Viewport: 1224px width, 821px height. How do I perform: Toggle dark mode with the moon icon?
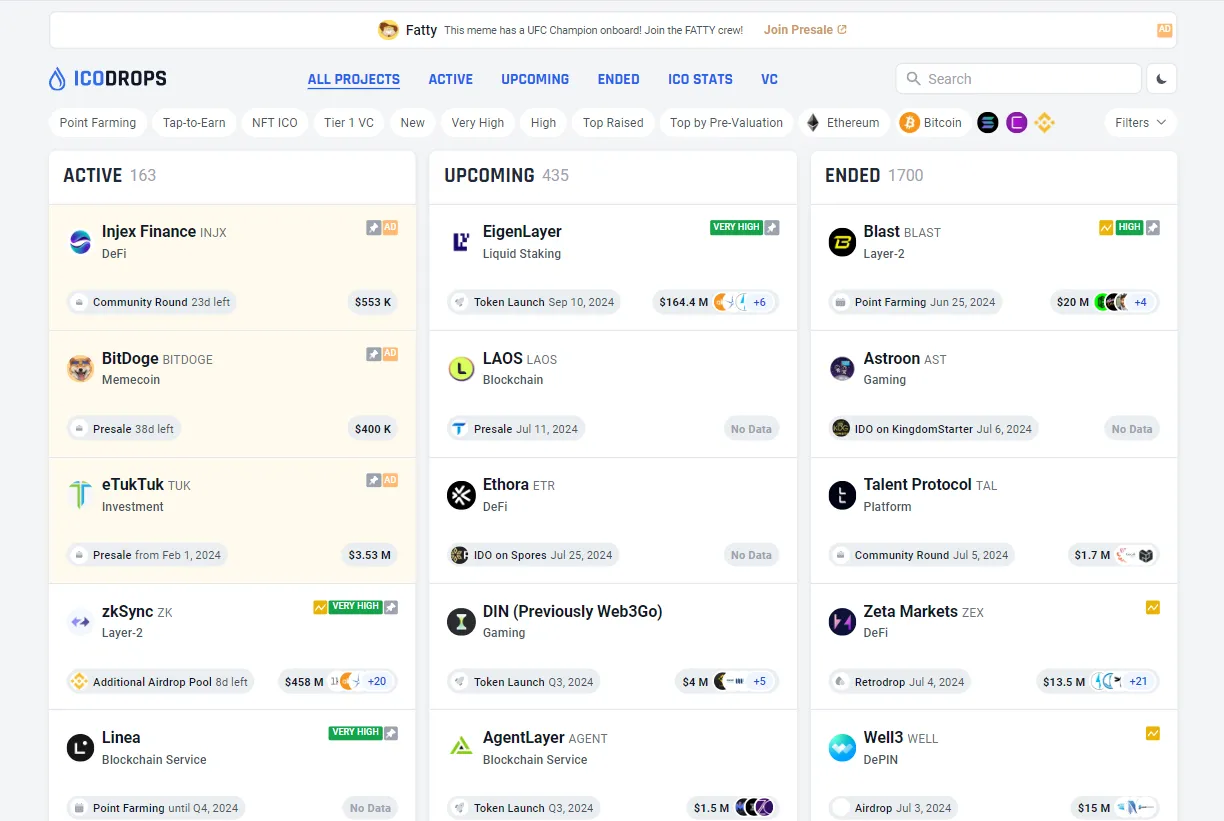1161,78
